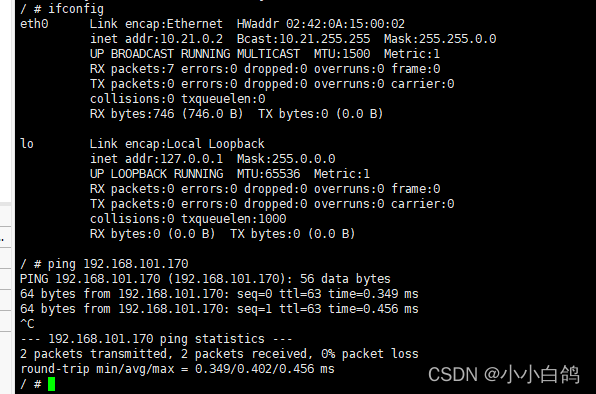Click the CSDN watermark text
The width and height of the screenshot is (596, 394).
click(504, 374)
